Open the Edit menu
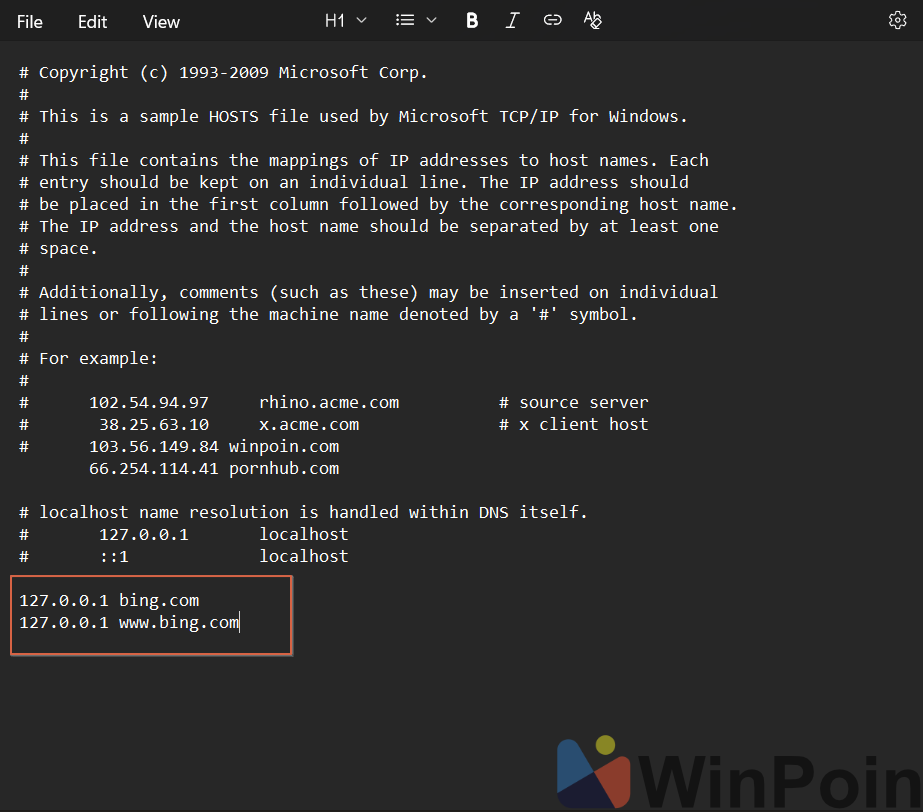 pyautogui.click(x=92, y=22)
